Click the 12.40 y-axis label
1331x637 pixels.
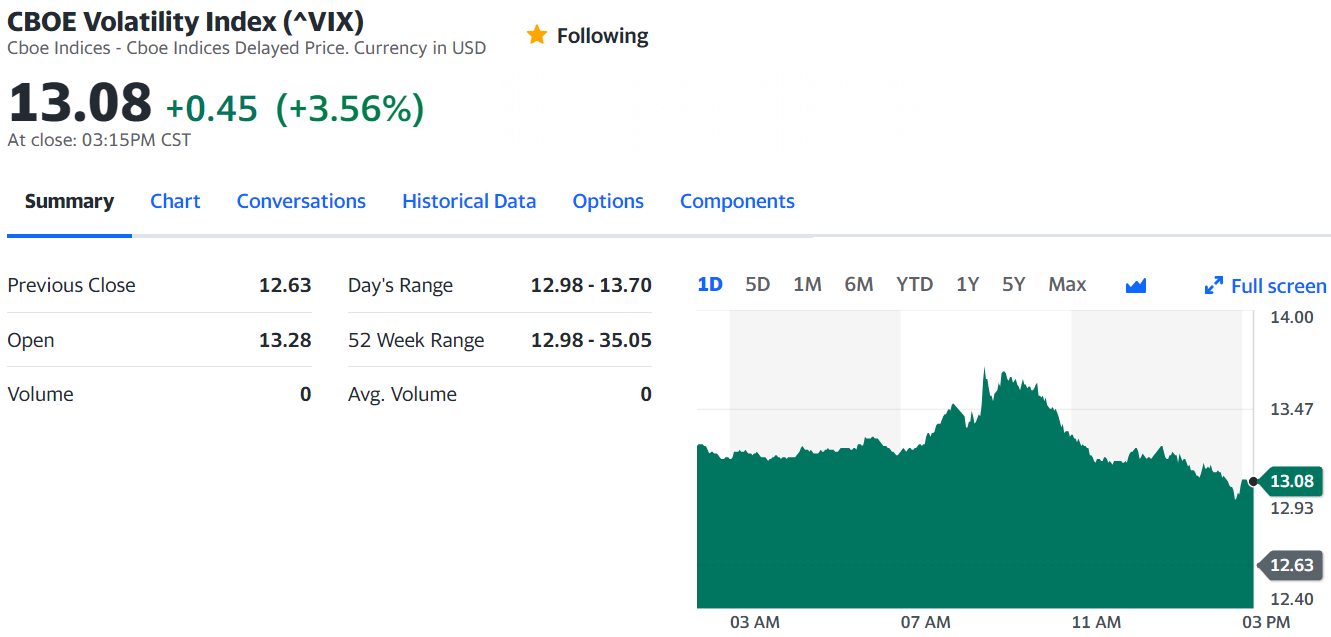(x=1291, y=599)
